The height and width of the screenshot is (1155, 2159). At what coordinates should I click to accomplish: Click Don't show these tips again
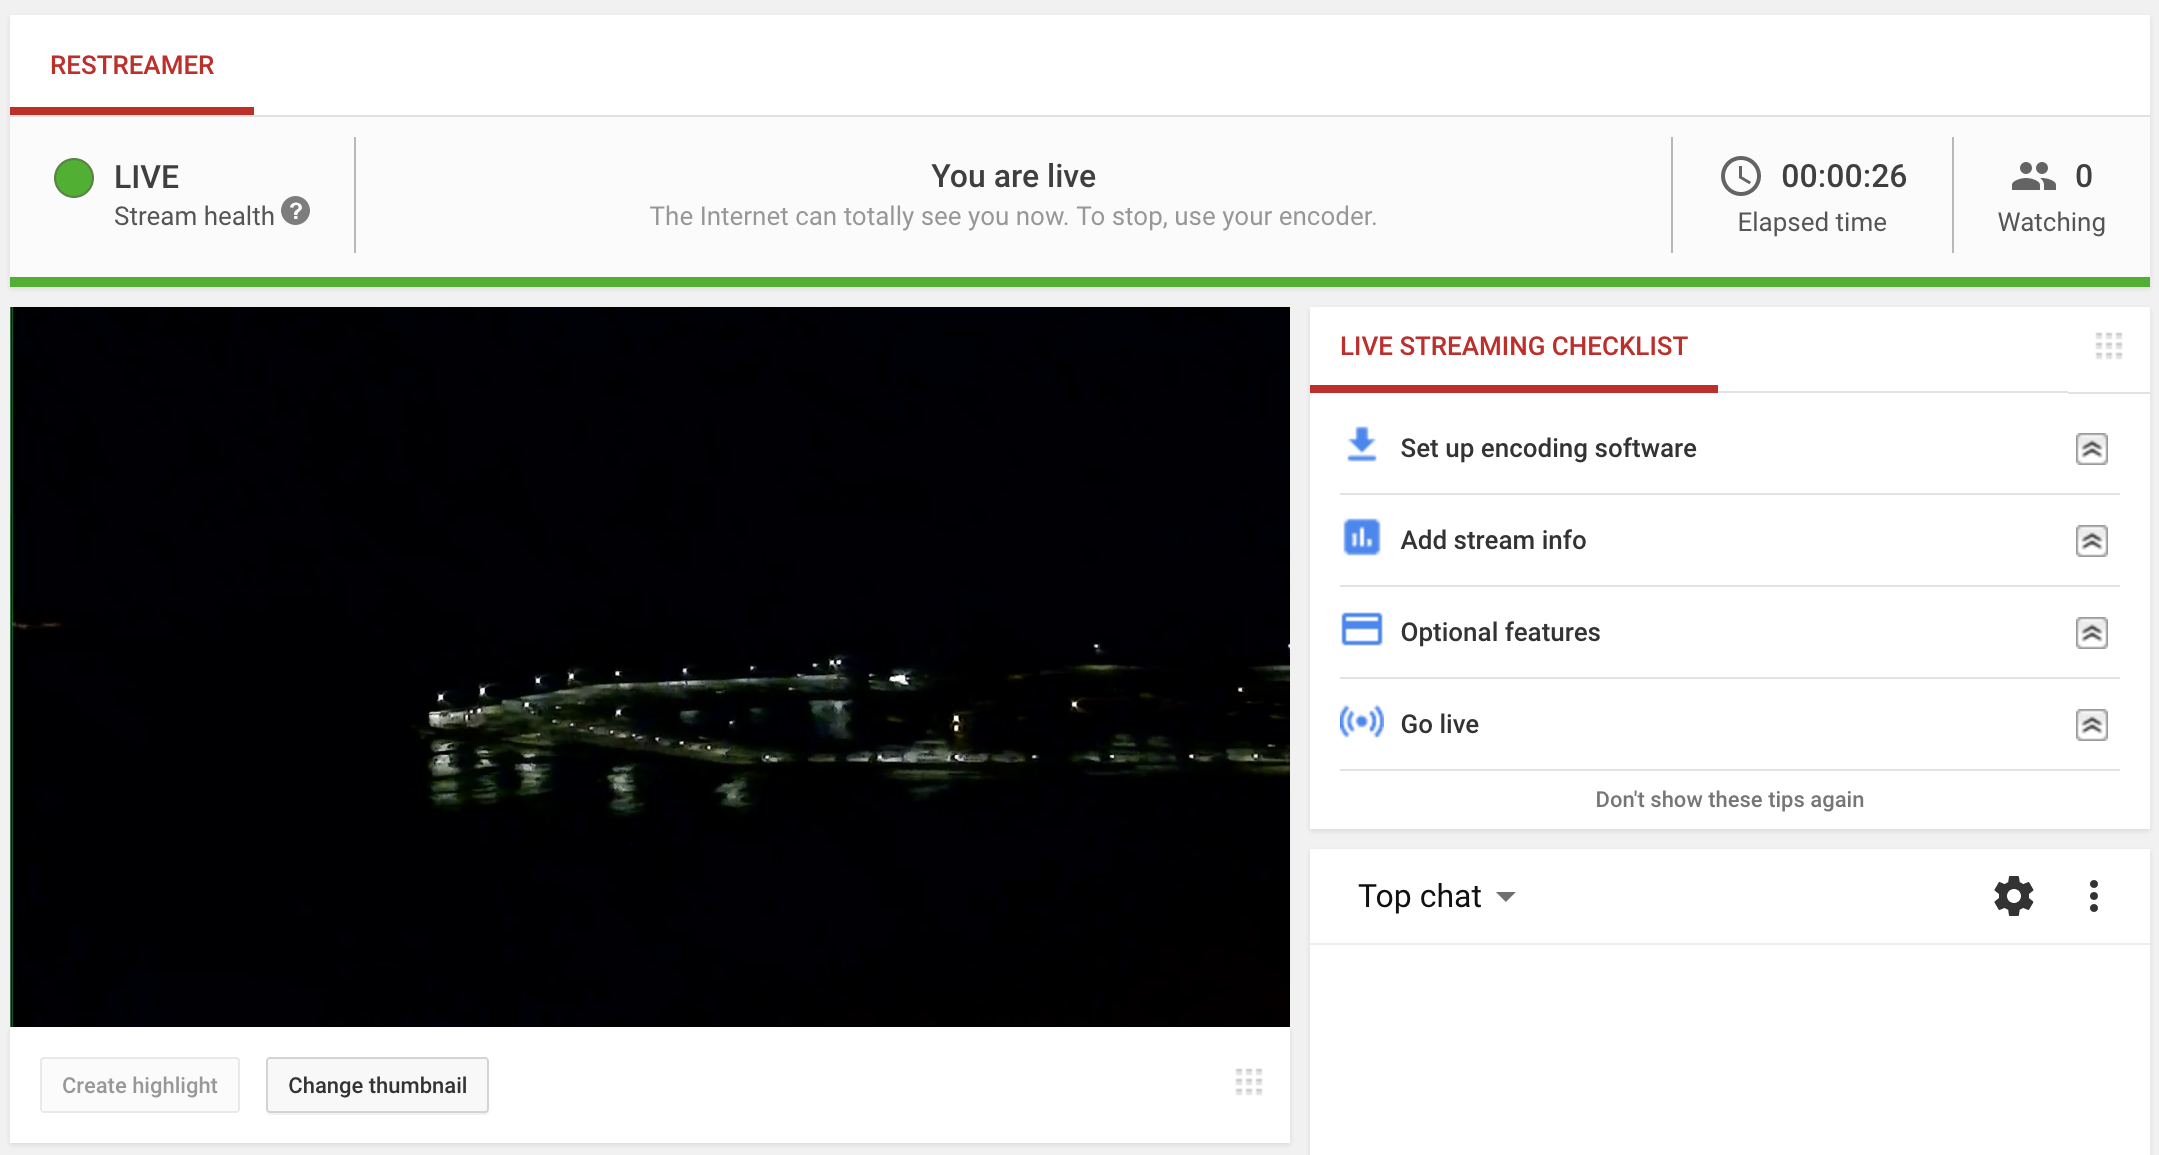[x=1729, y=799]
